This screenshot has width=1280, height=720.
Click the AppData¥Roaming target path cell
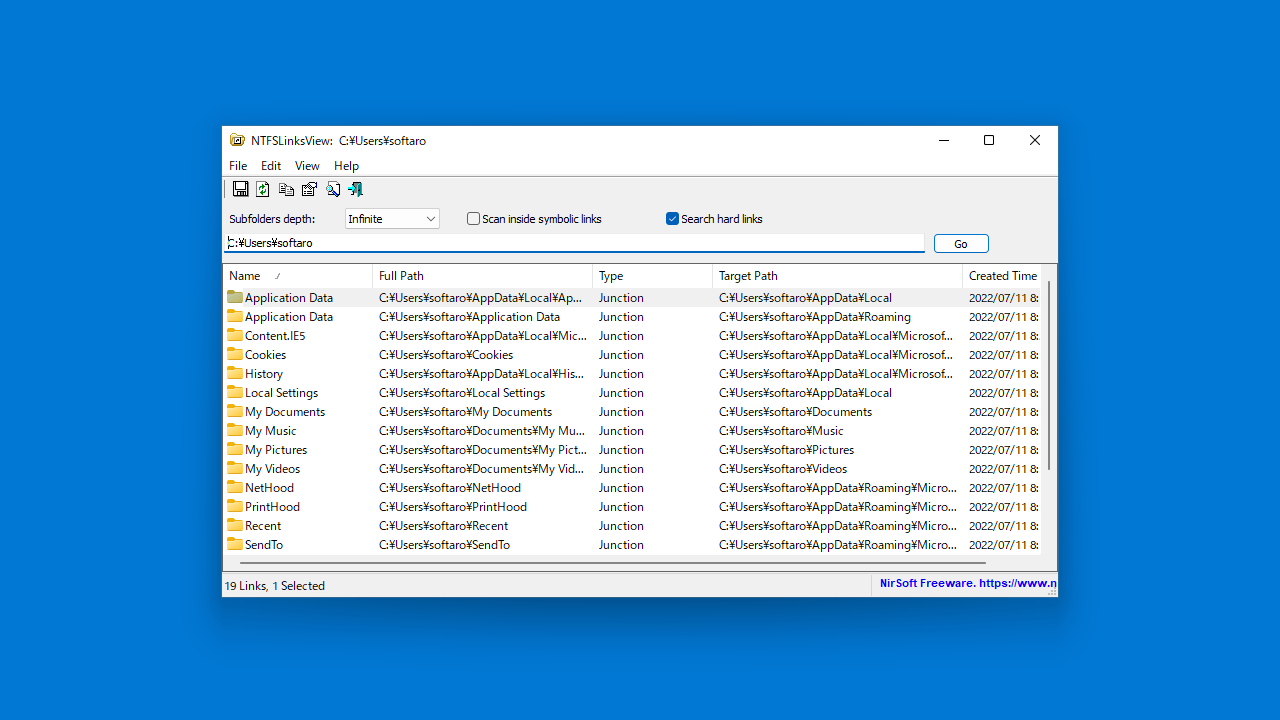pos(815,317)
